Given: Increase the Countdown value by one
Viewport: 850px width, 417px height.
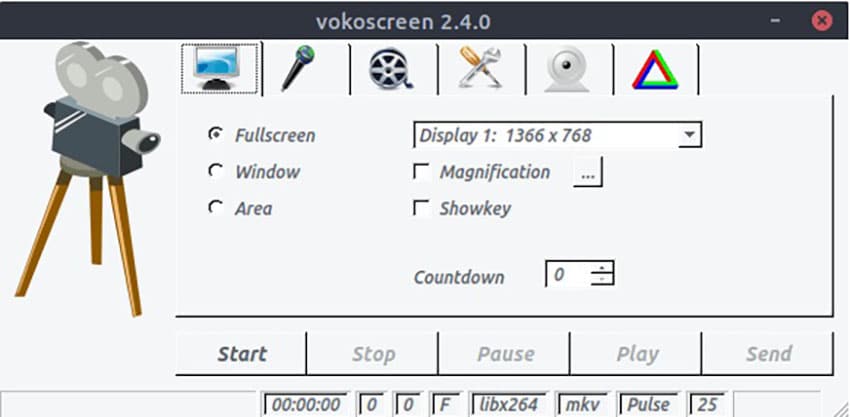Looking at the screenshot, I should coord(602,266).
